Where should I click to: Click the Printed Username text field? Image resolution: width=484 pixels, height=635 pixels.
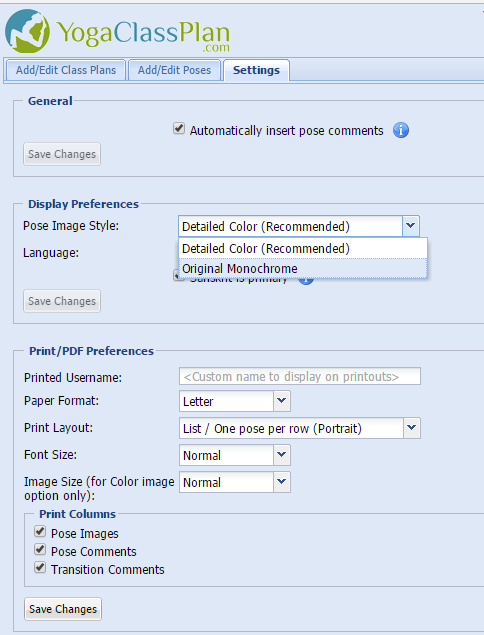point(300,376)
